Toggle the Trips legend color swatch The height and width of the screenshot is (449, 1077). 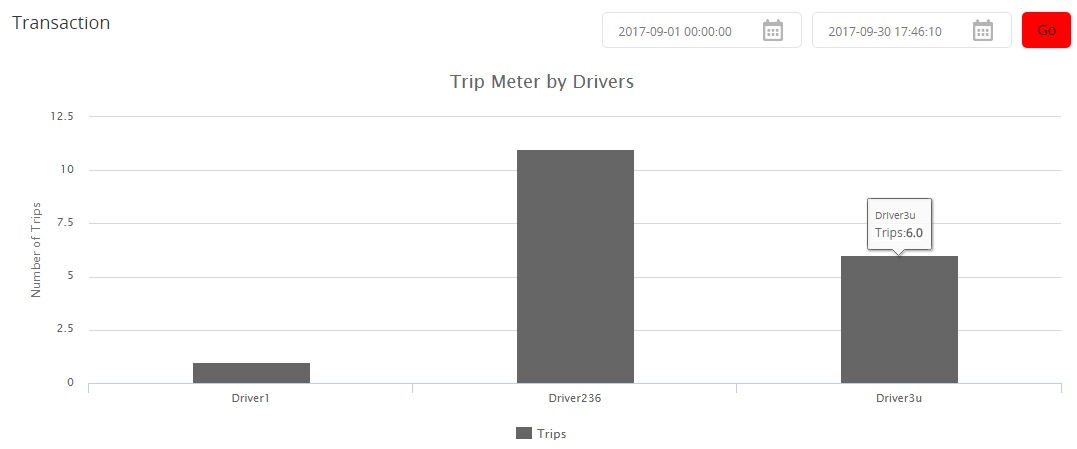coord(524,433)
